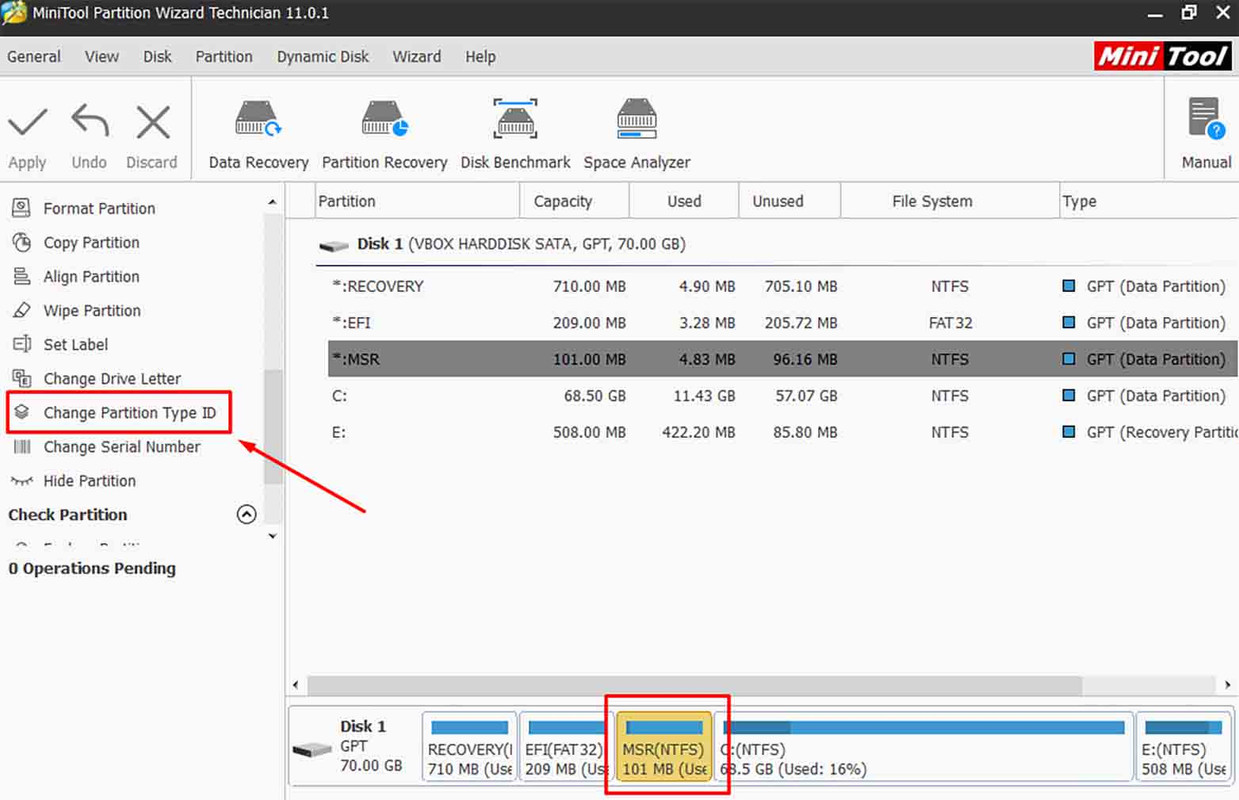Image resolution: width=1239 pixels, height=800 pixels.
Task: Click the Change Partition Type ID icon
Action: [x=21, y=412]
